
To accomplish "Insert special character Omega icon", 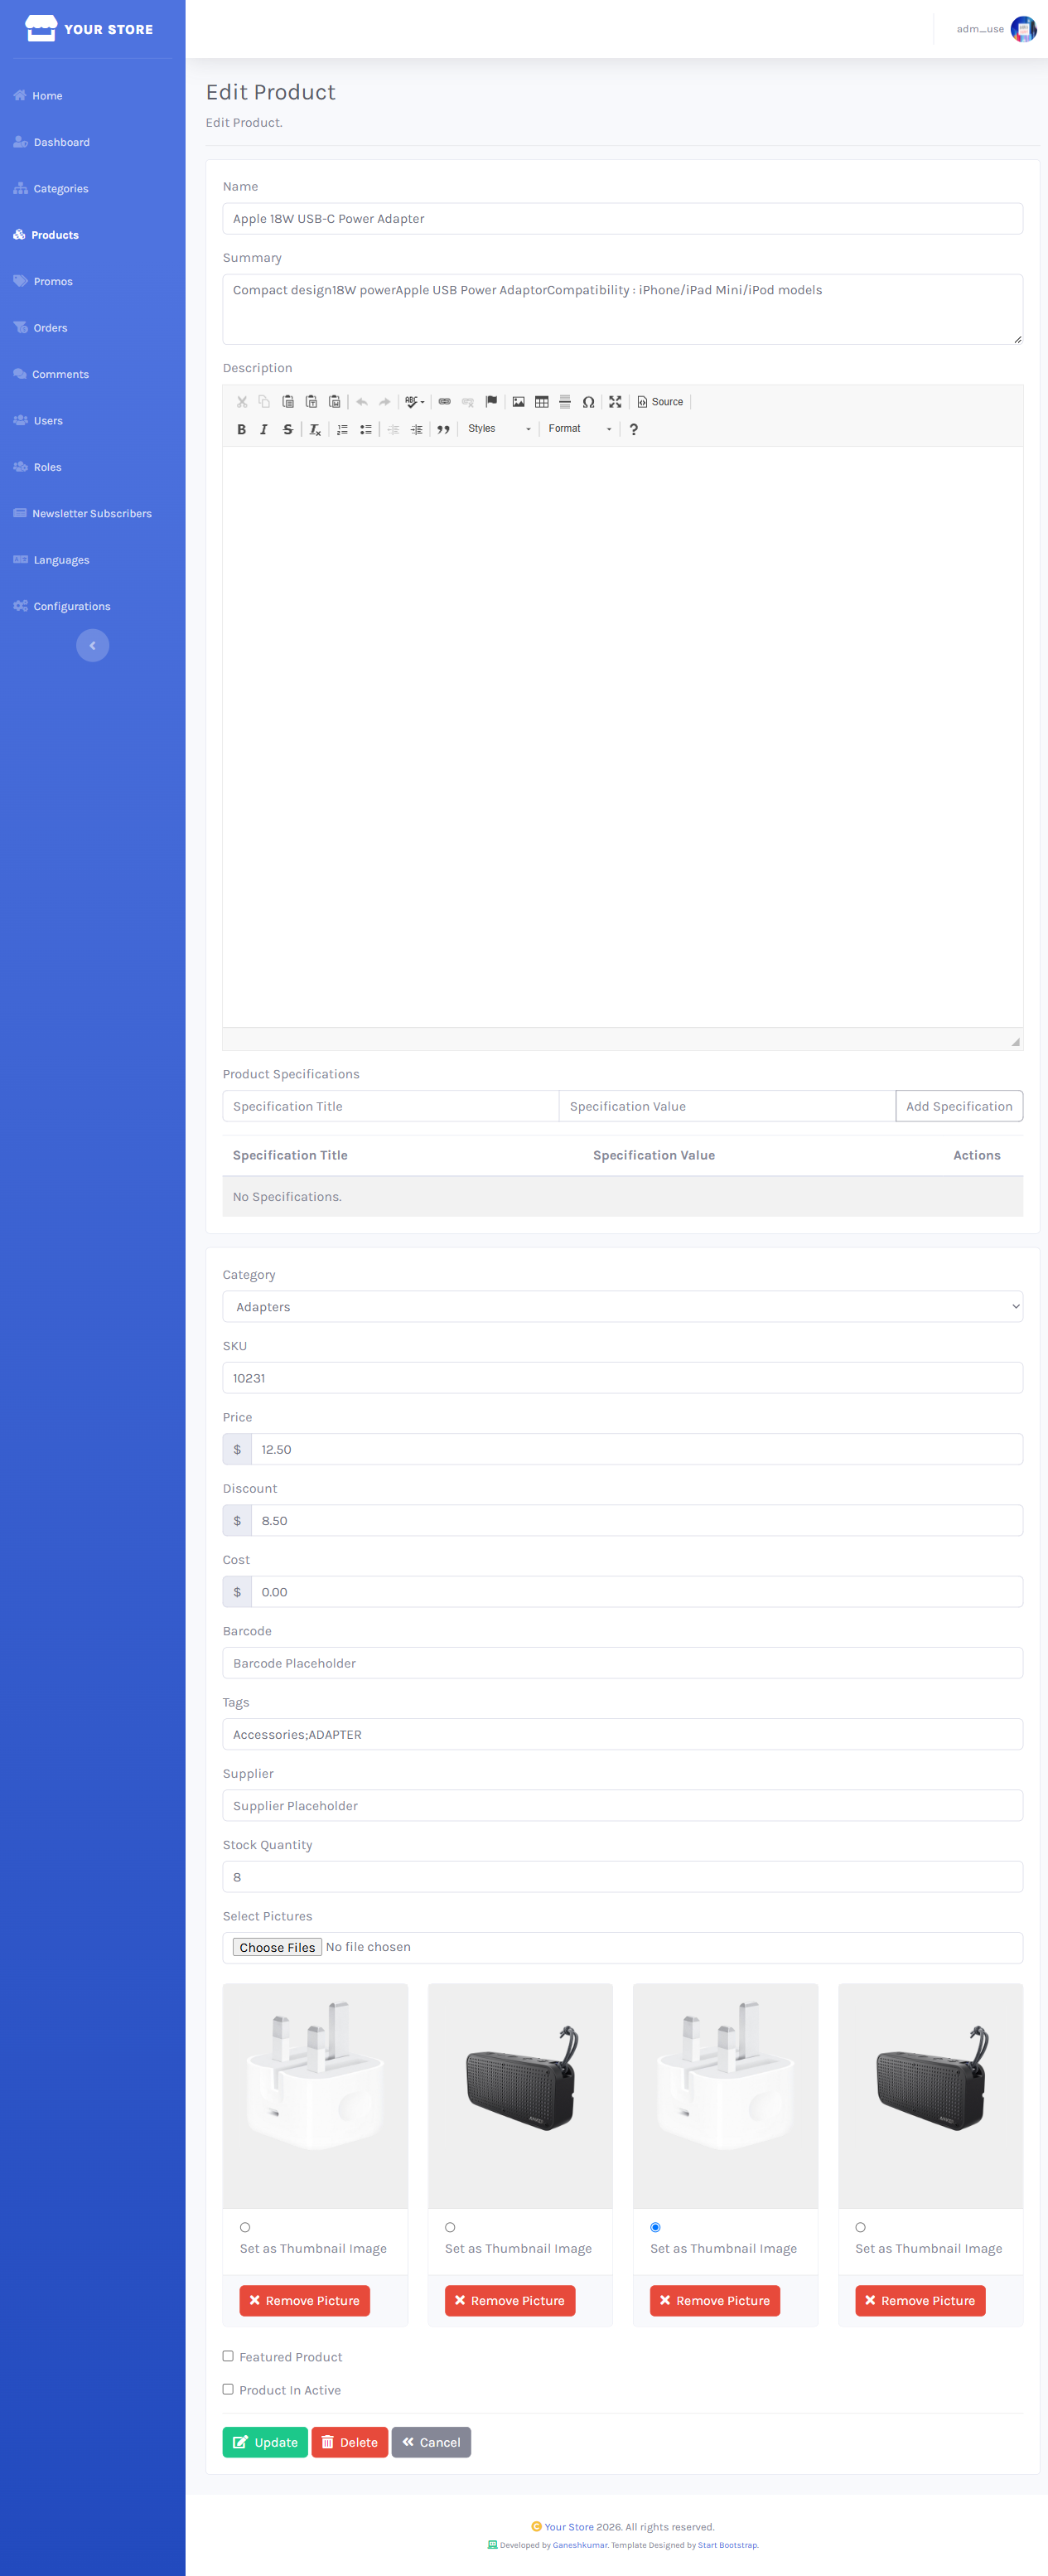I will pos(588,402).
